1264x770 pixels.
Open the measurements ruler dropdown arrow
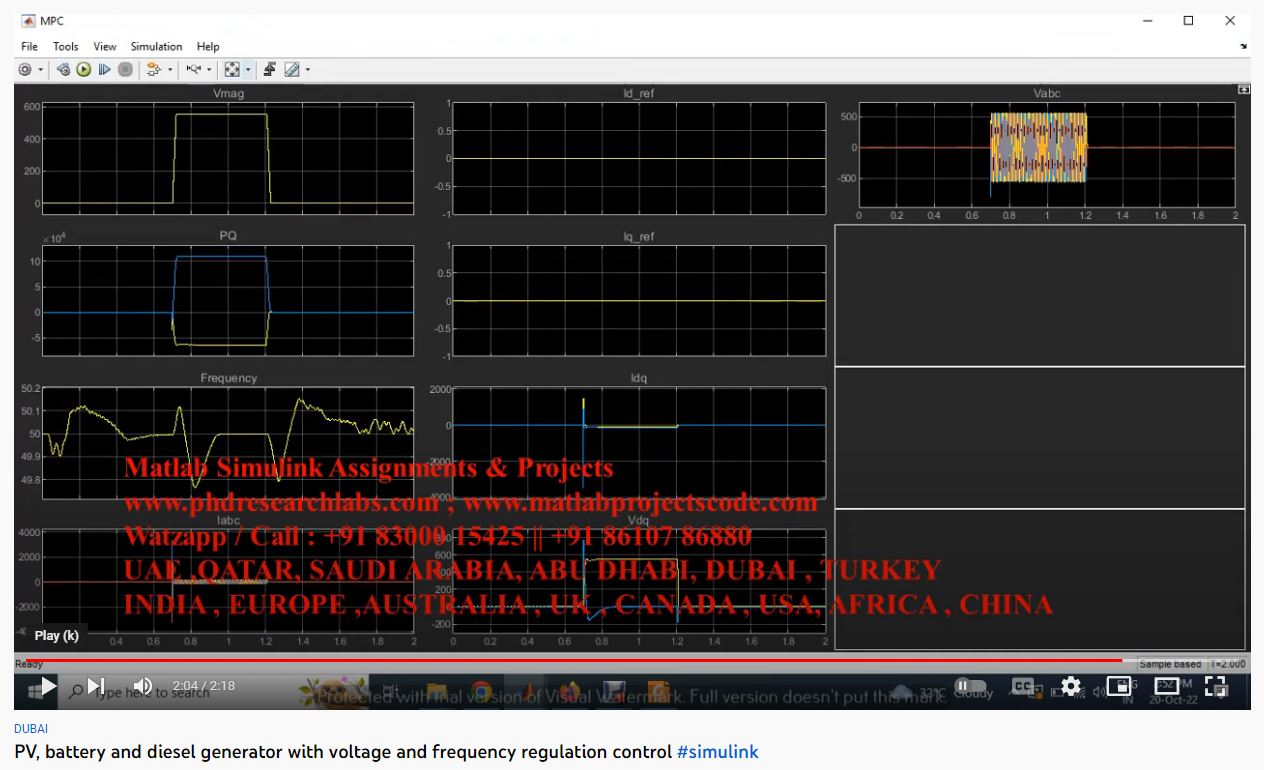(308, 70)
